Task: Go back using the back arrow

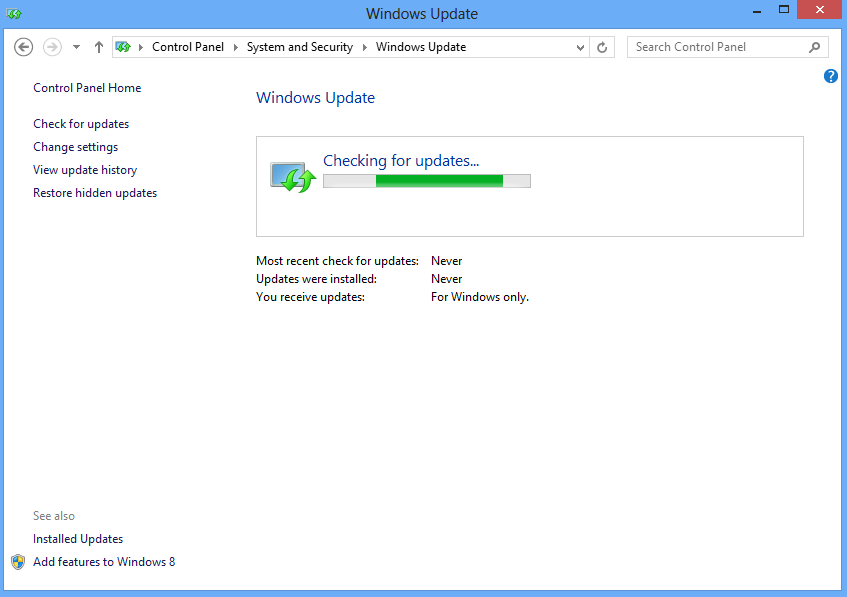Action: [23, 46]
